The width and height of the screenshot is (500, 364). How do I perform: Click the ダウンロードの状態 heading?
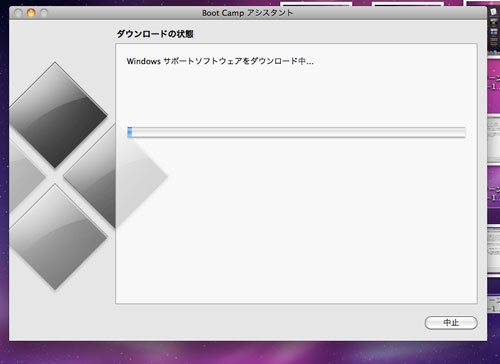click(x=155, y=34)
